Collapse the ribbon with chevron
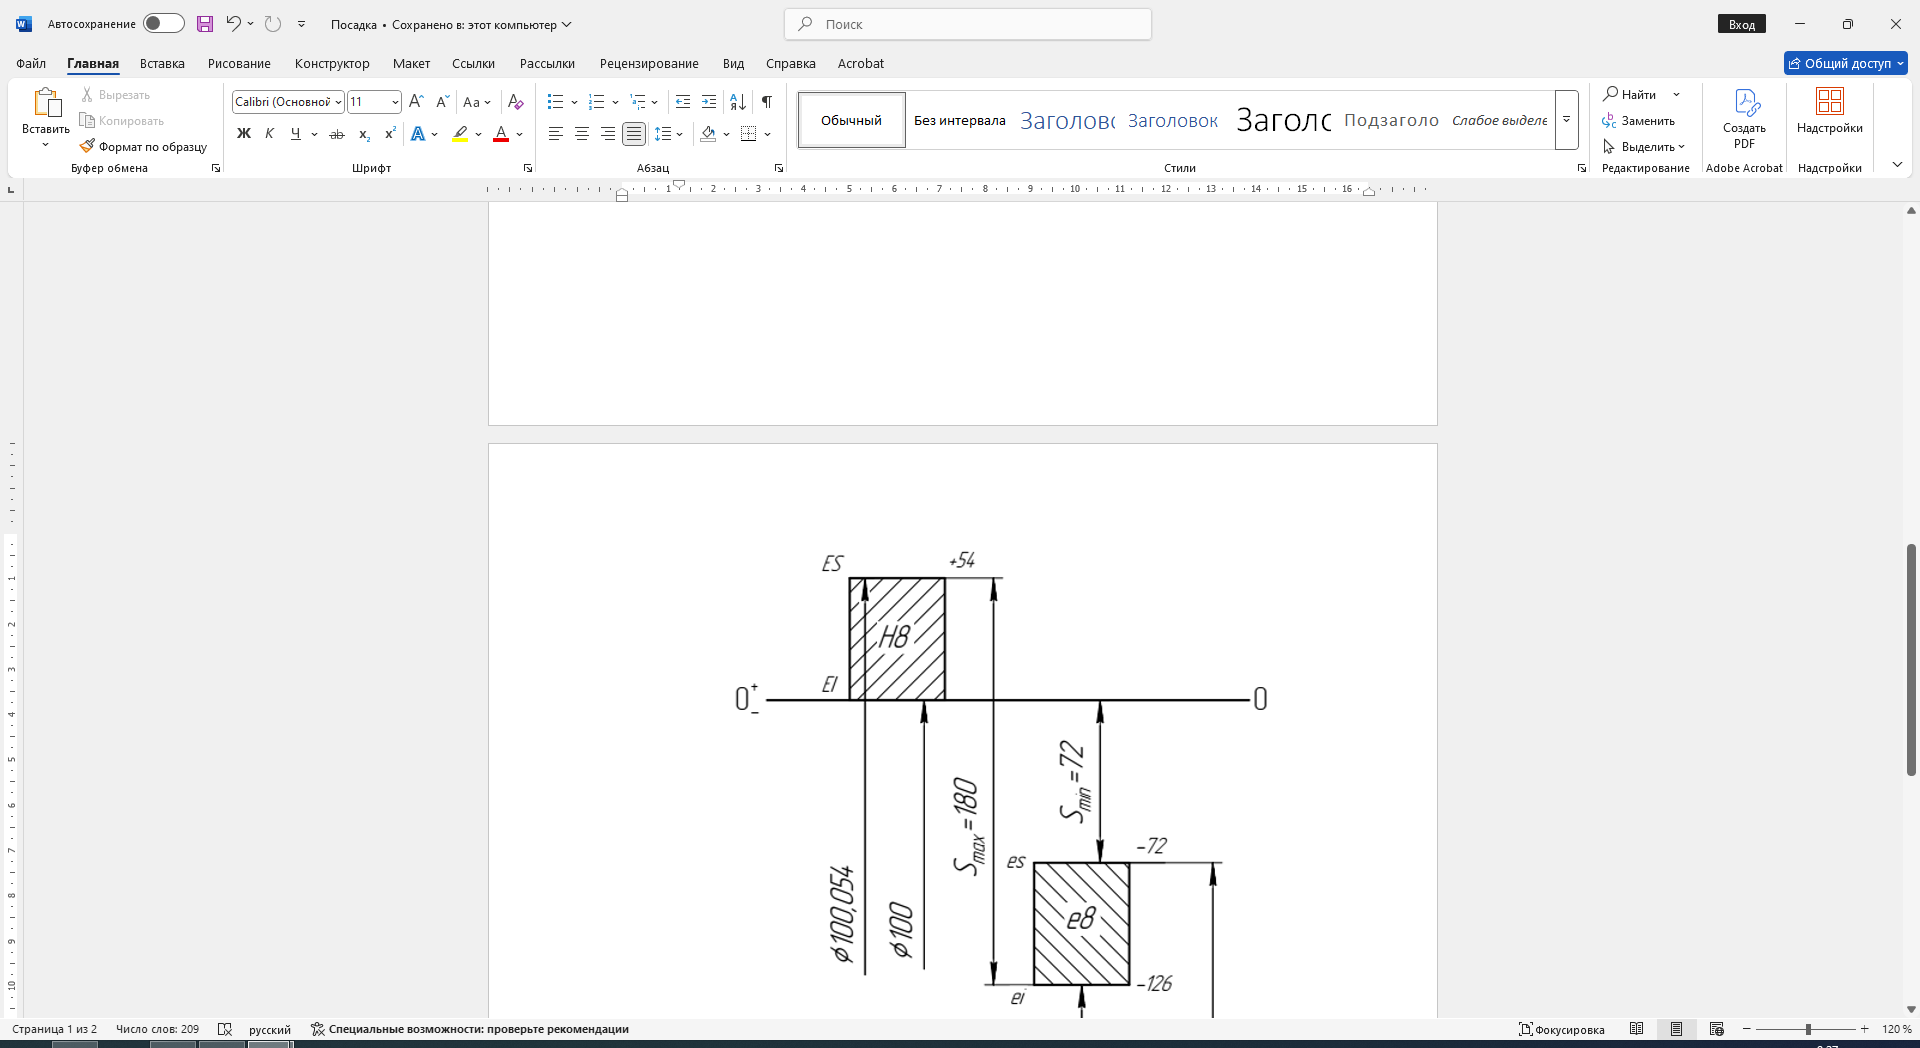The image size is (1920, 1048). [x=1897, y=164]
